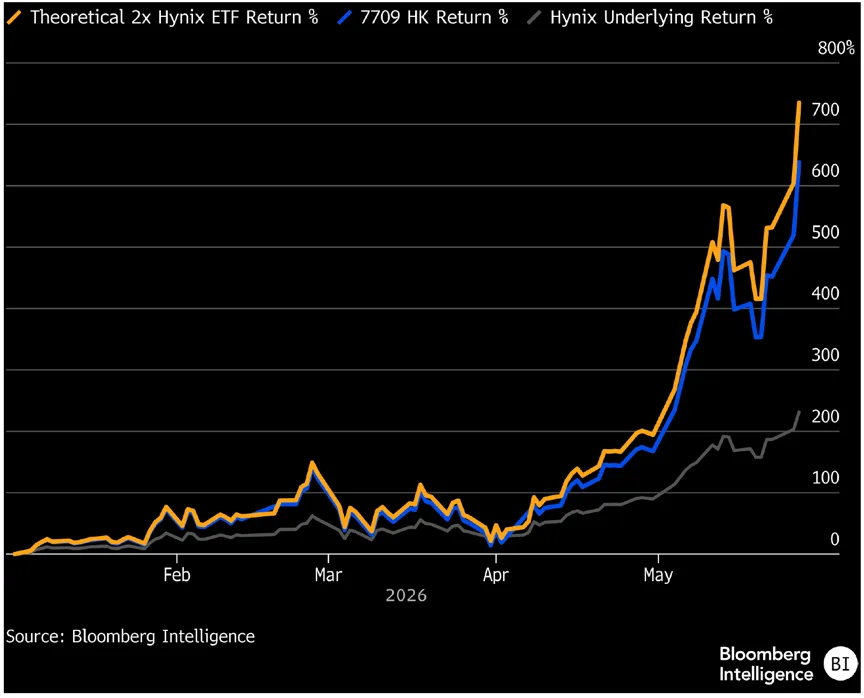Click the orange Theoretical 2x Hynix legend marker

14,17
